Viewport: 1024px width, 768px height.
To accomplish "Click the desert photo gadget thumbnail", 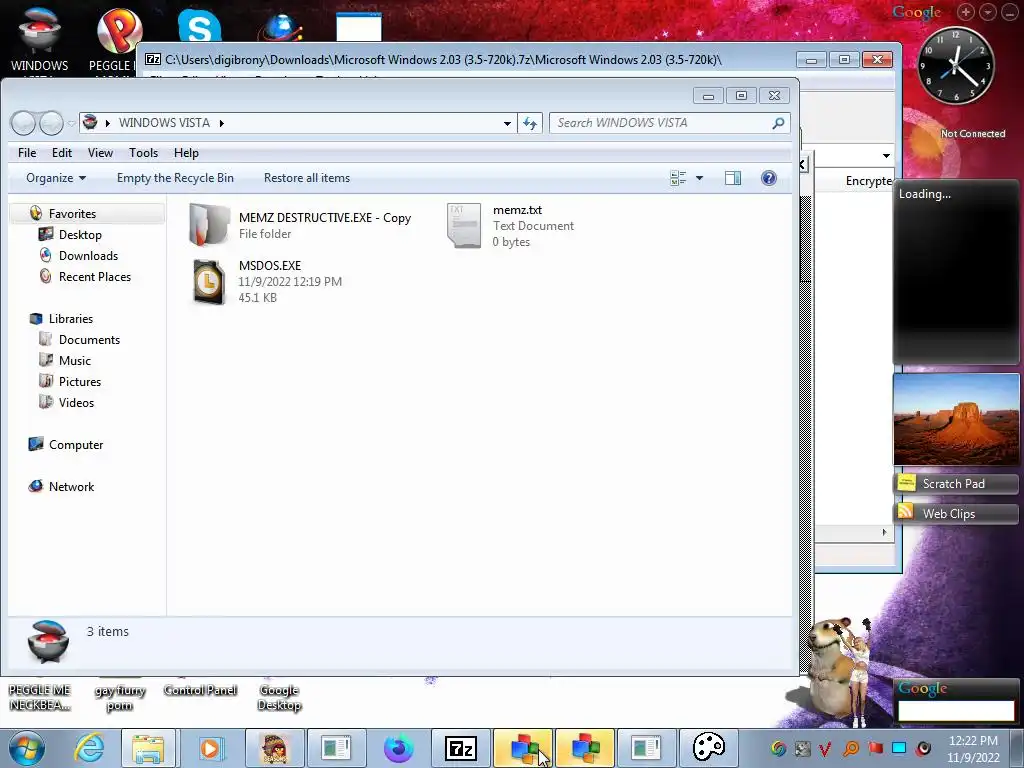I will (956, 419).
